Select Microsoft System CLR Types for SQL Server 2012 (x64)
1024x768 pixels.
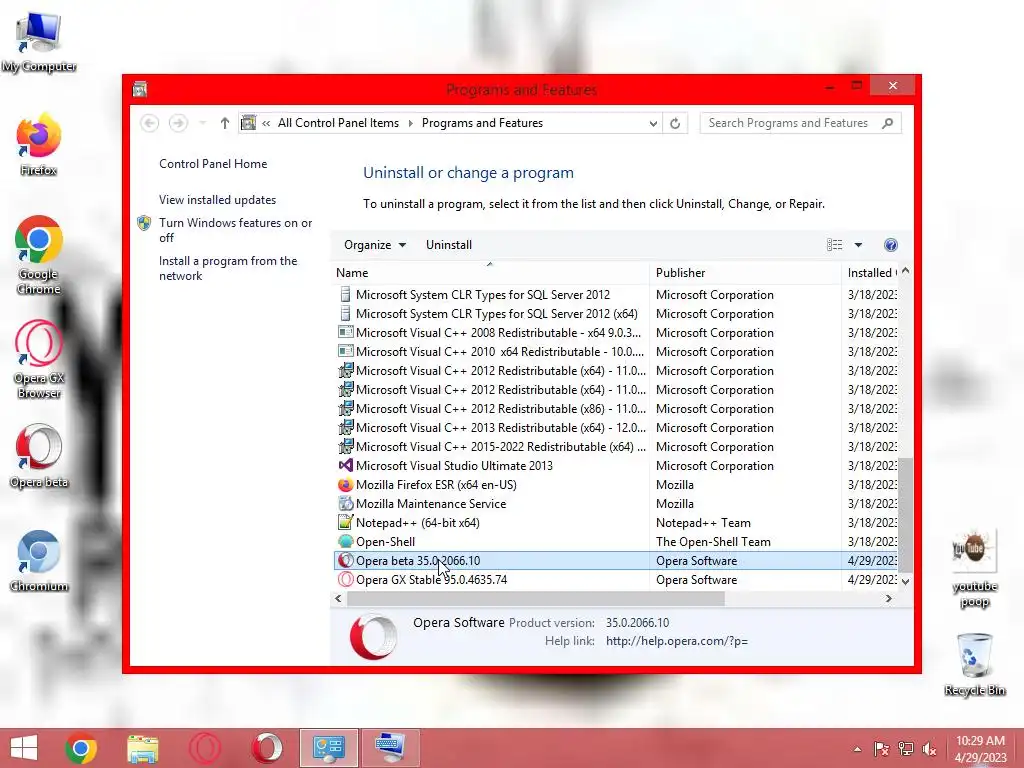pyautogui.click(x=616, y=314)
